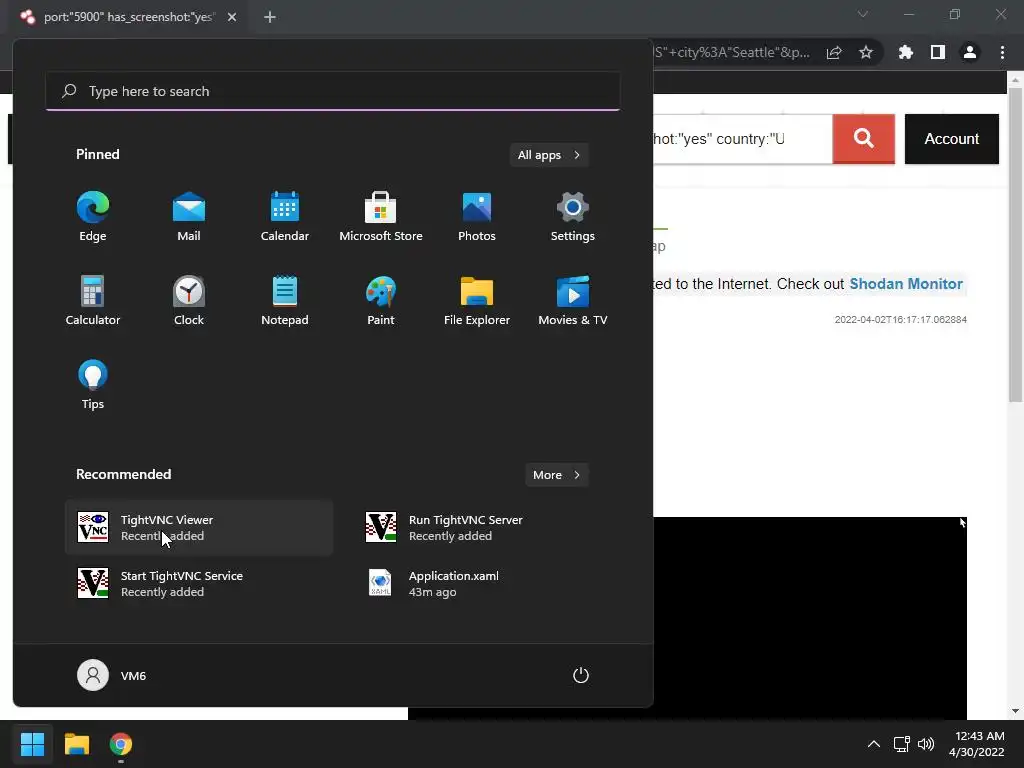Click the red Shodan search button
The image size is (1024, 768).
863,138
